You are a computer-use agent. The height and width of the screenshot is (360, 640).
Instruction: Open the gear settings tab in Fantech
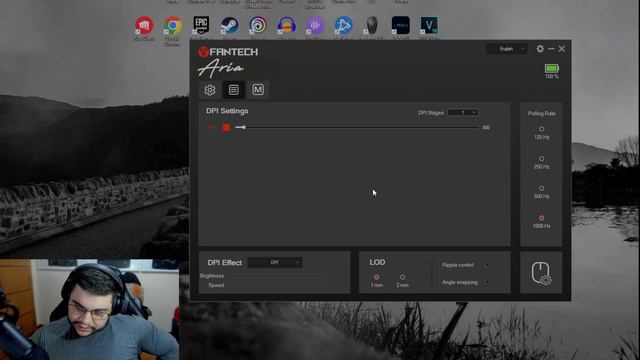[x=210, y=90]
